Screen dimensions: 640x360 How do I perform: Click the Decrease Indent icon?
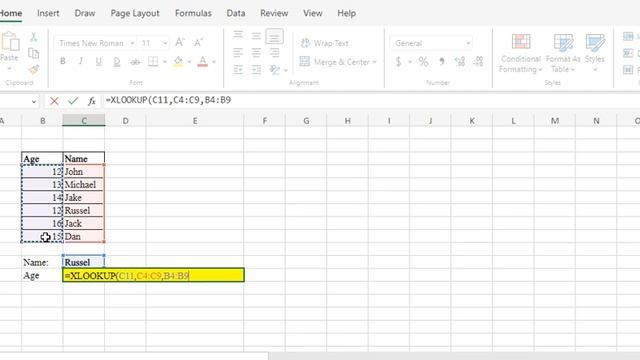coord(238,70)
